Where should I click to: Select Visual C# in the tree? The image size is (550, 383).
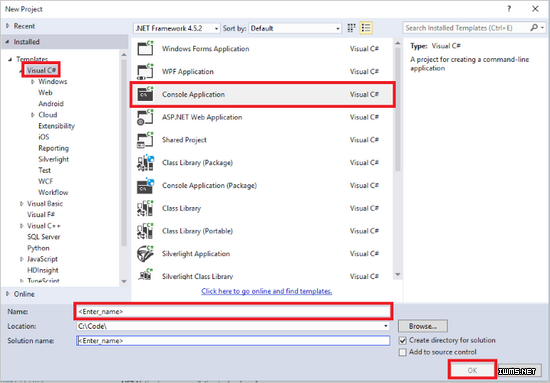click(x=41, y=70)
